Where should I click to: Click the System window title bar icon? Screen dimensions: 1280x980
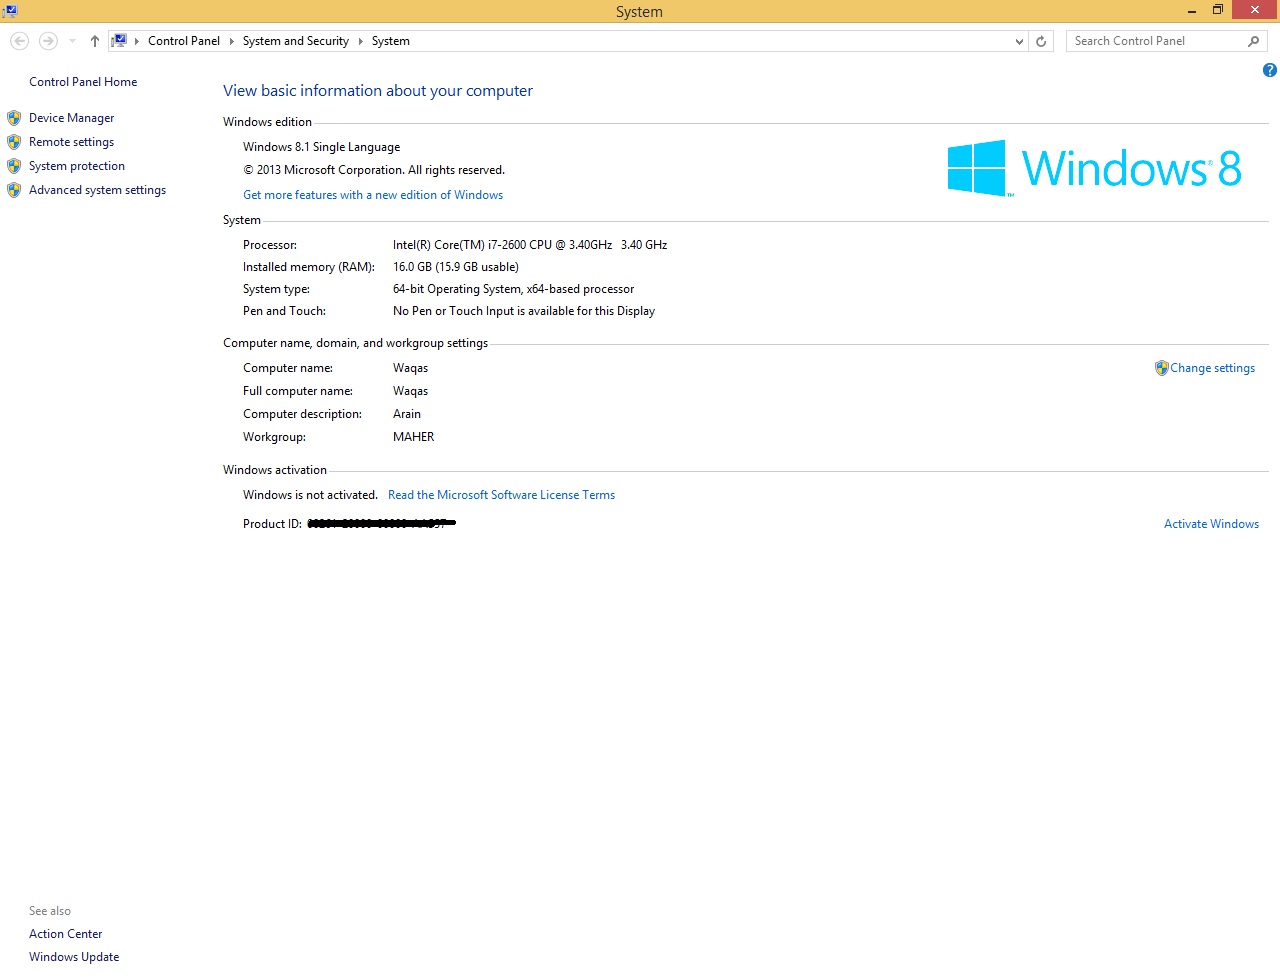pos(10,11)
